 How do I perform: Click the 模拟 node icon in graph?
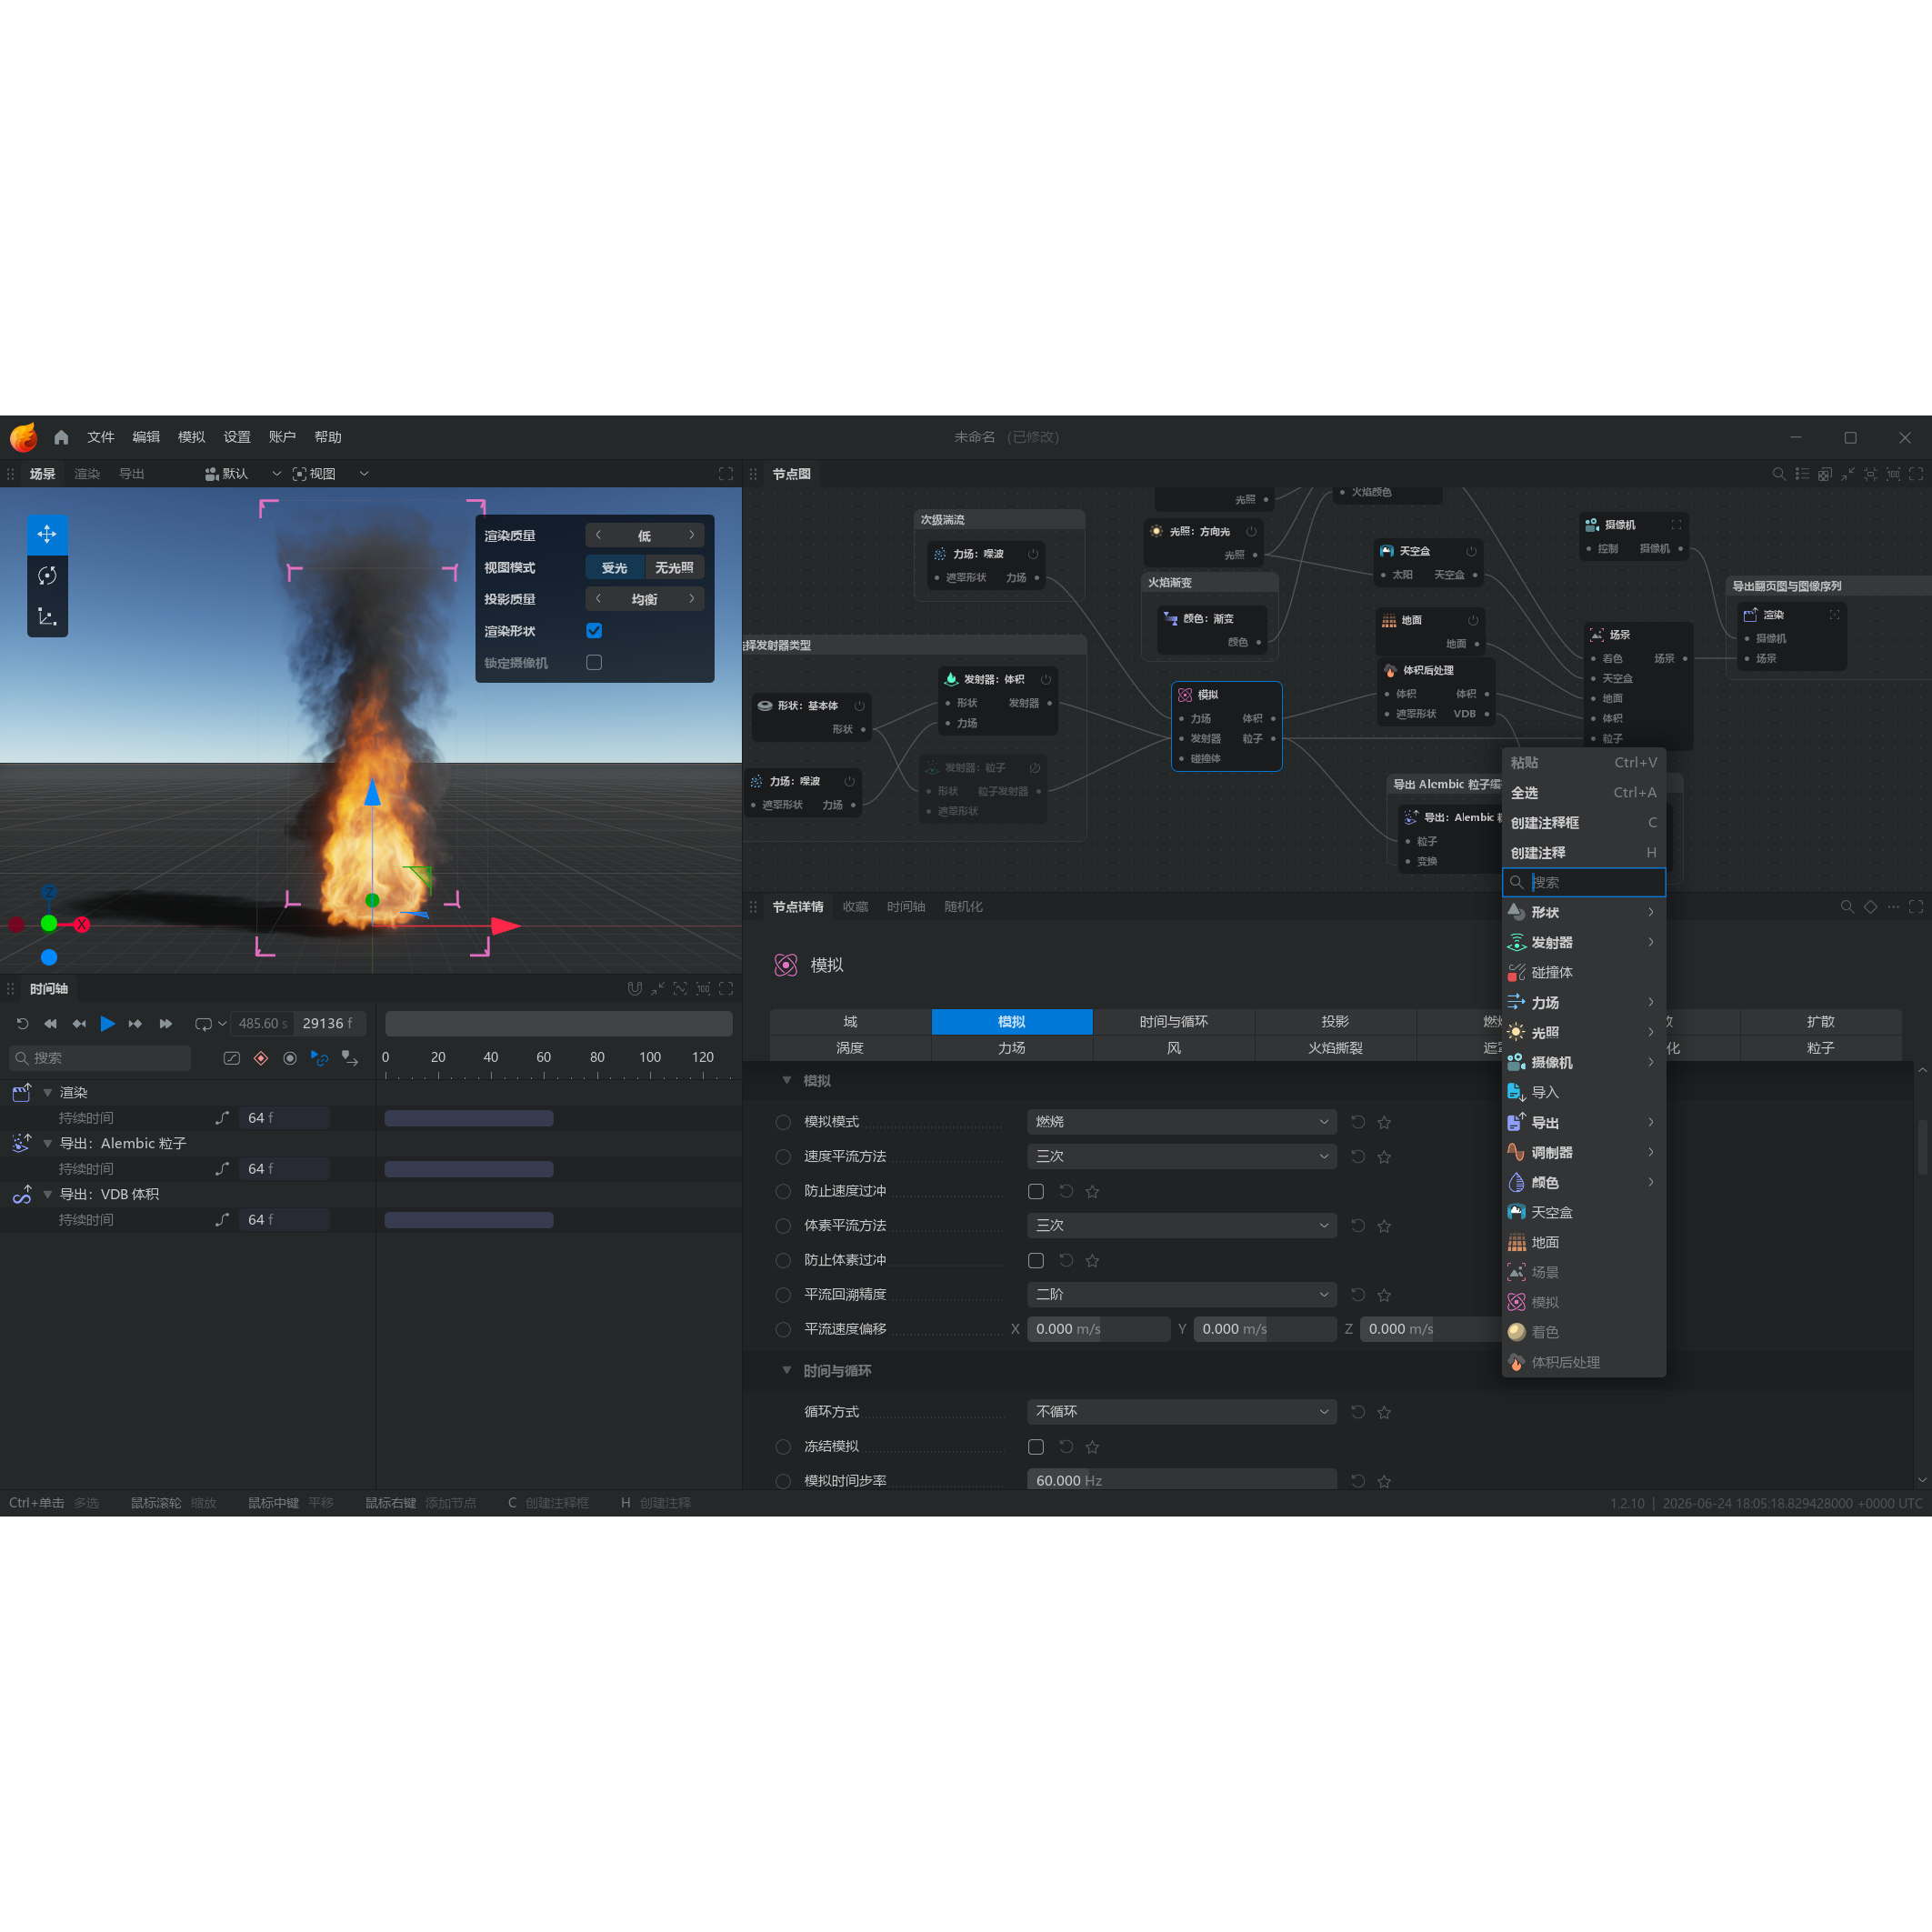pos(1185,695)
